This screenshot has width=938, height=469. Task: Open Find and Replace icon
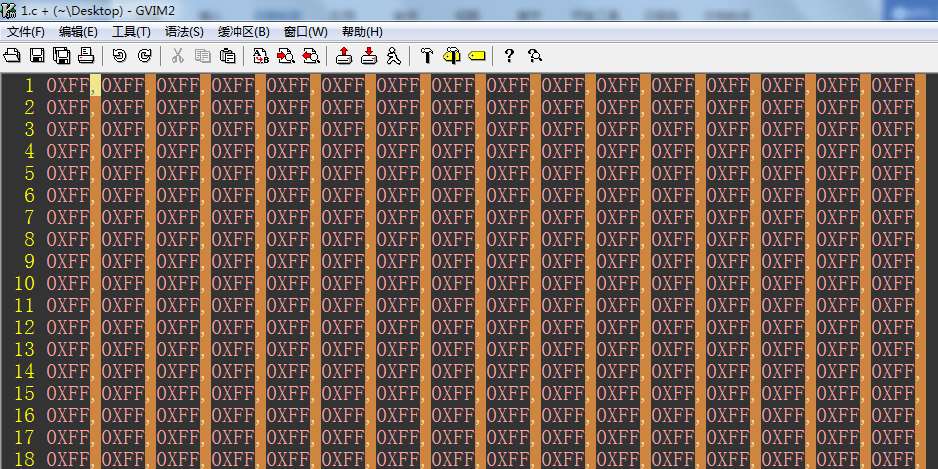coord(261,56)
